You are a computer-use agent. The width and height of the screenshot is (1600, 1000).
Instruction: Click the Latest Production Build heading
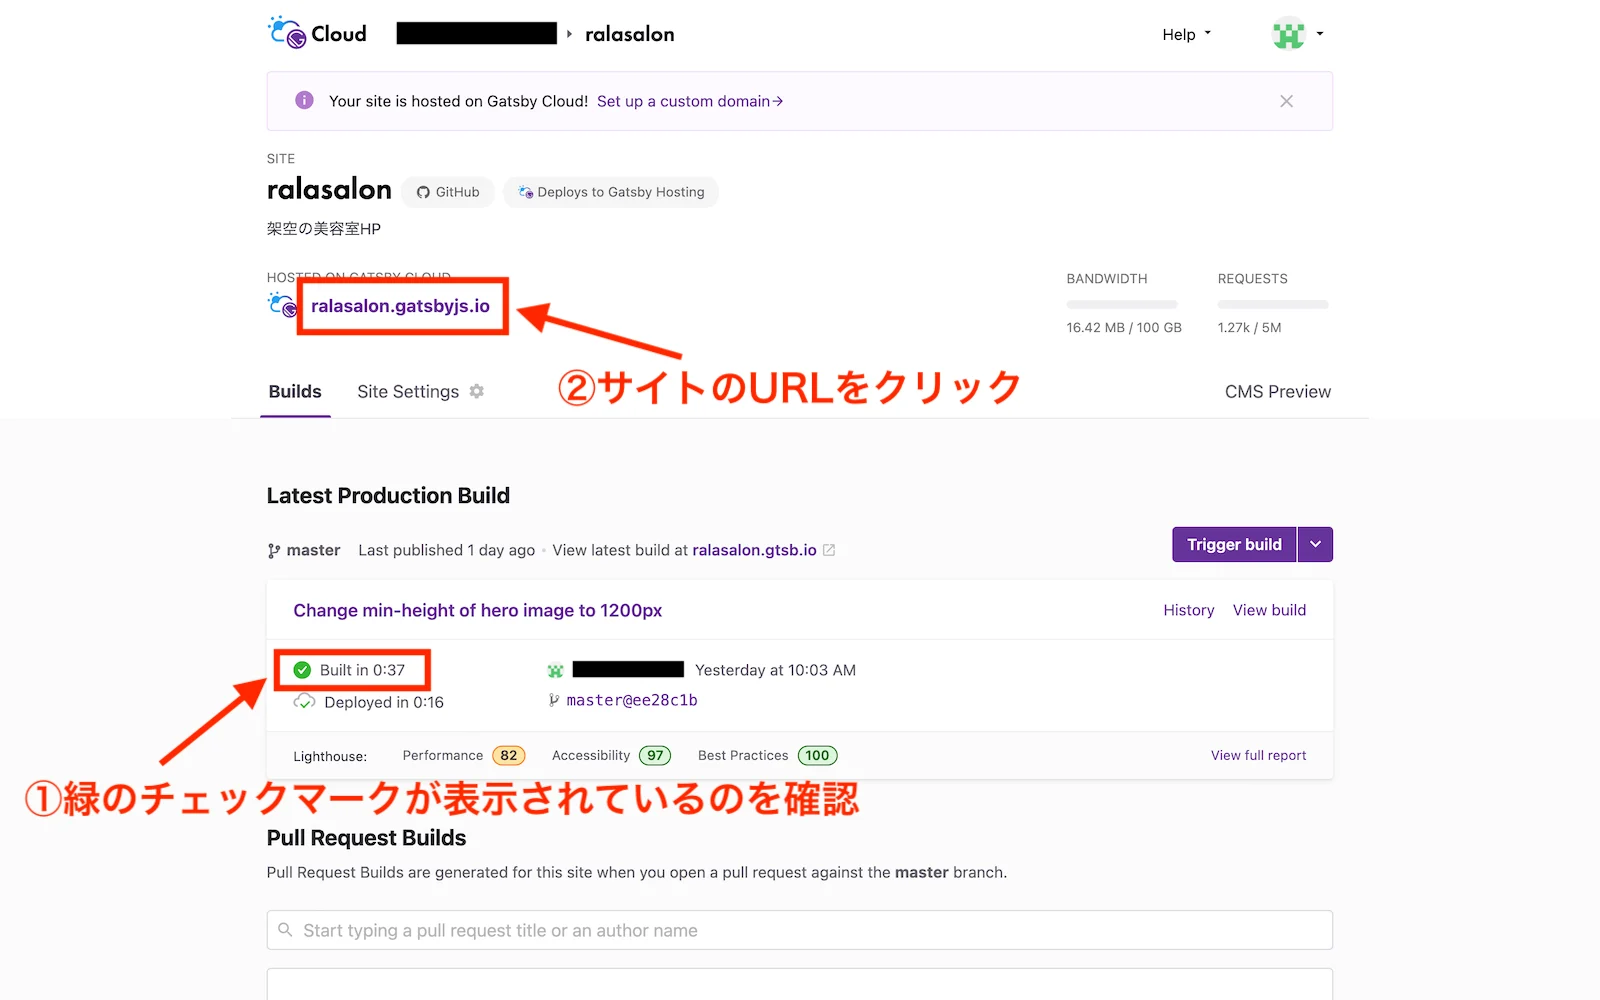388,496
